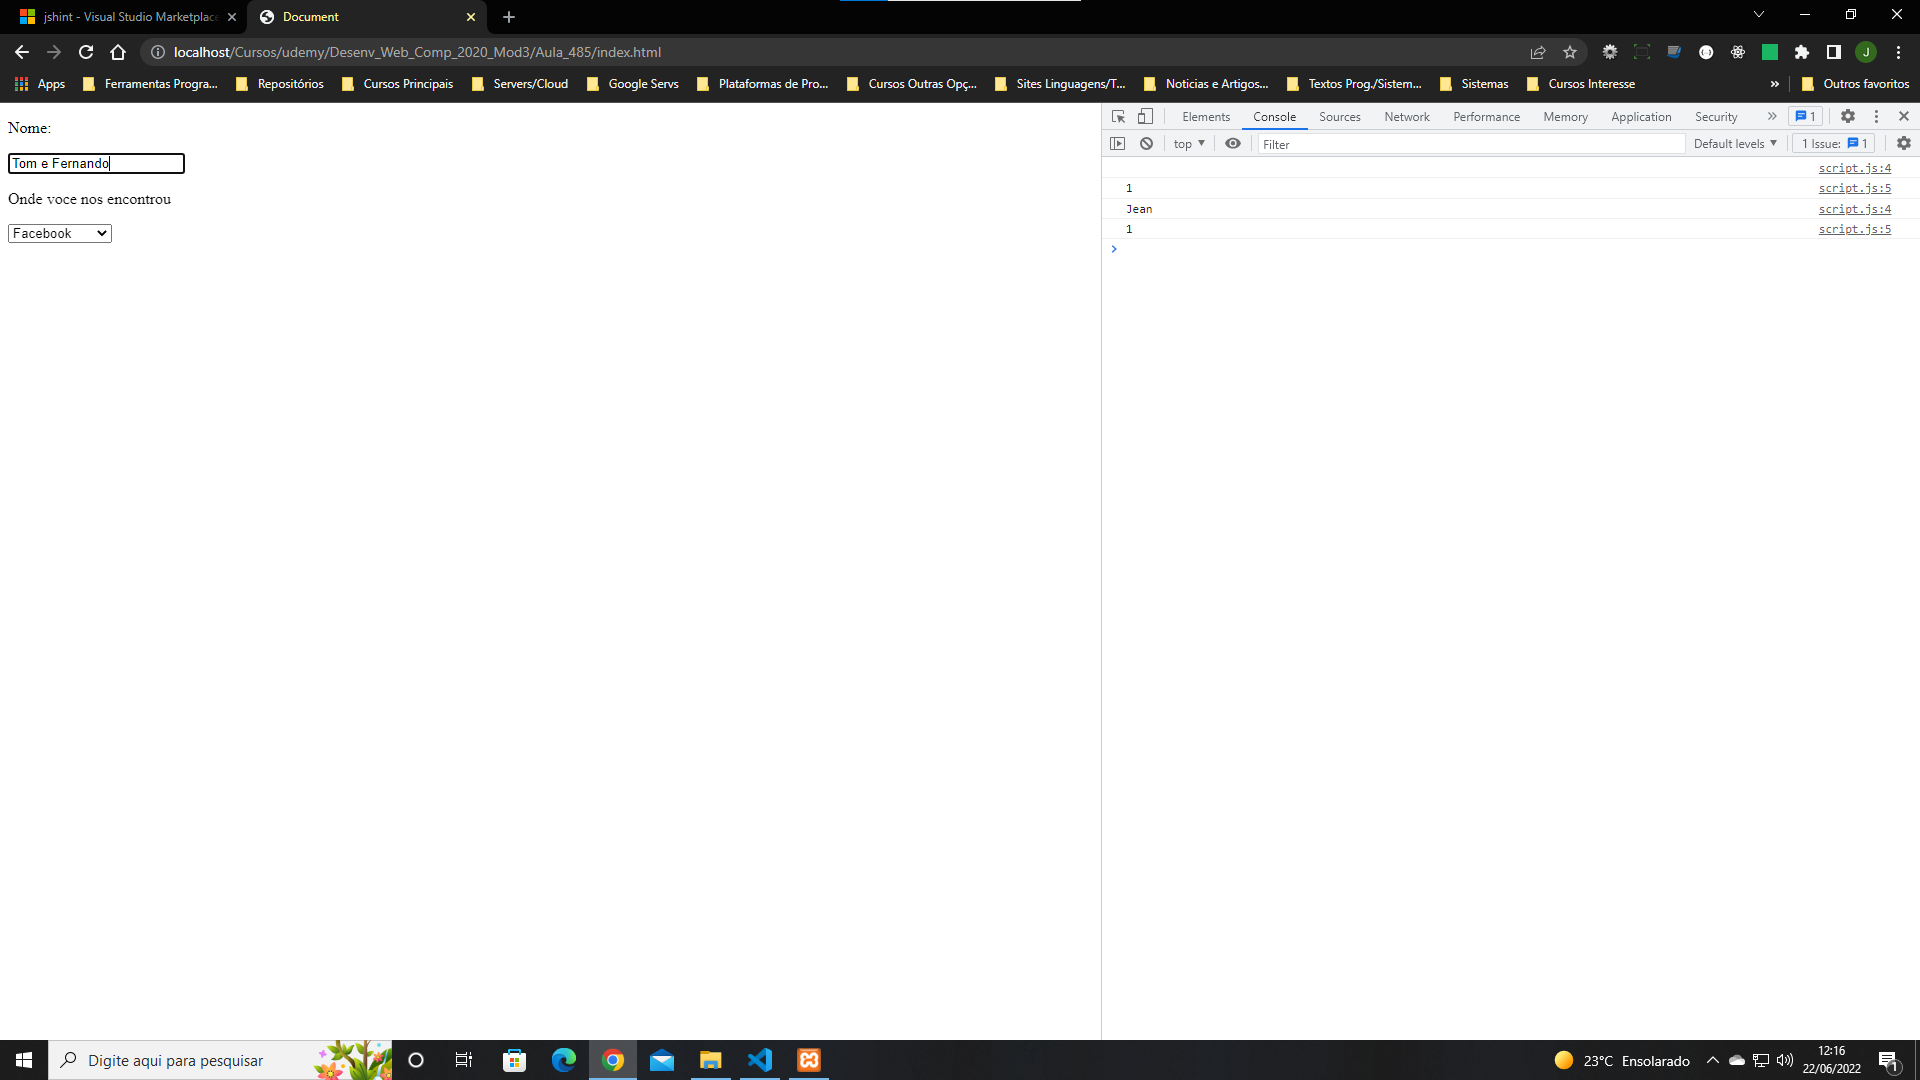Open File Explorer from taskbar
Screen dimensions: 1920x1080
click(x=711, y=1060)
